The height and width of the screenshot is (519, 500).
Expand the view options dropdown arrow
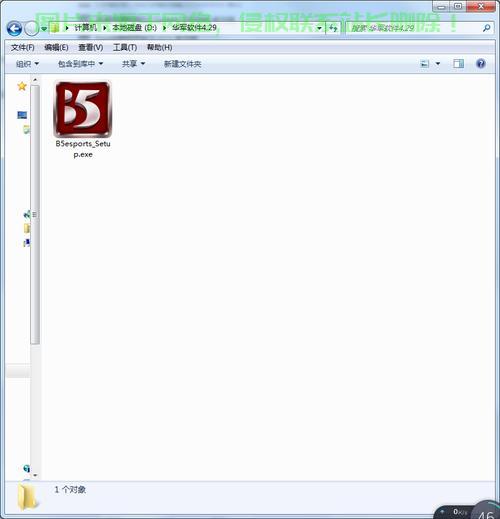pos(438,64)
